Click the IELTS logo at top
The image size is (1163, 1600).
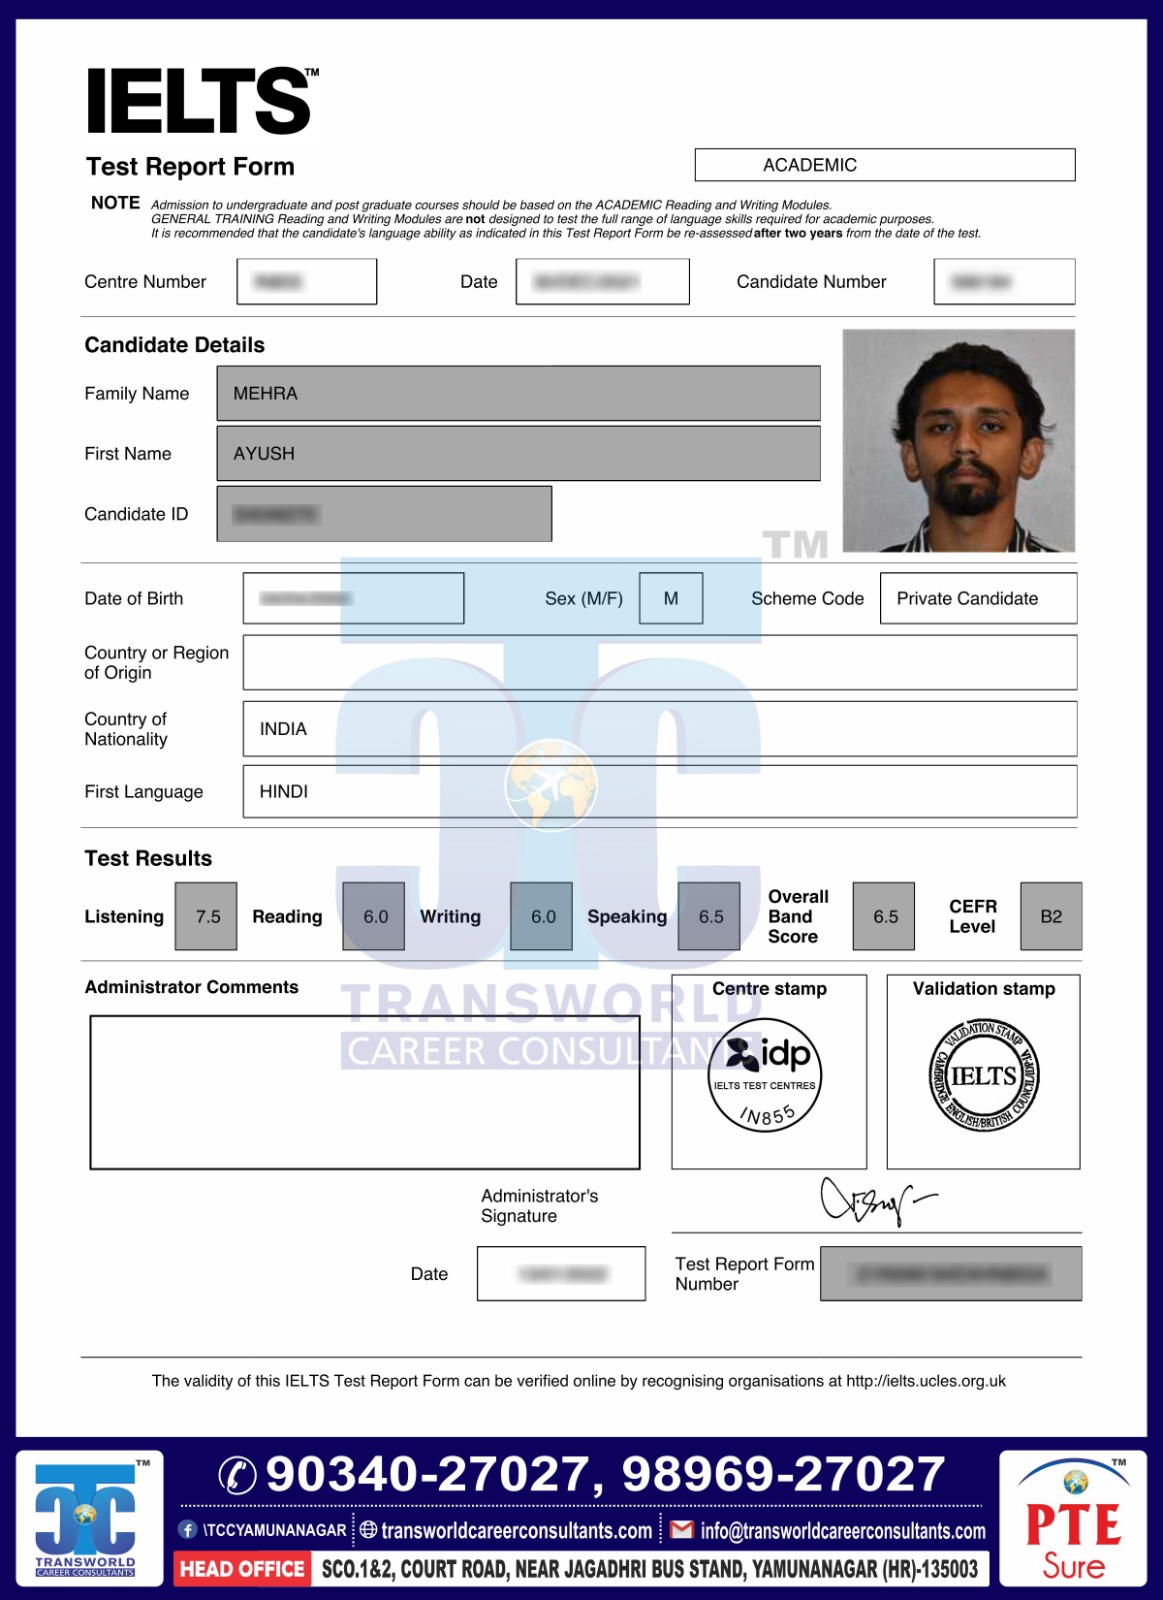point(201,101)
